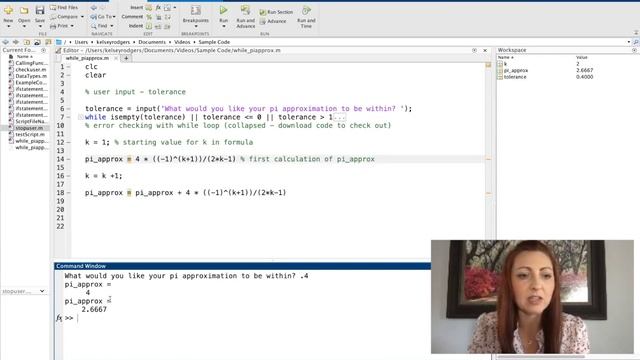This screenshot has height=360, width=640.
Task: Click the green Run button
Action: pyautogui.click(x=223, y=10)
